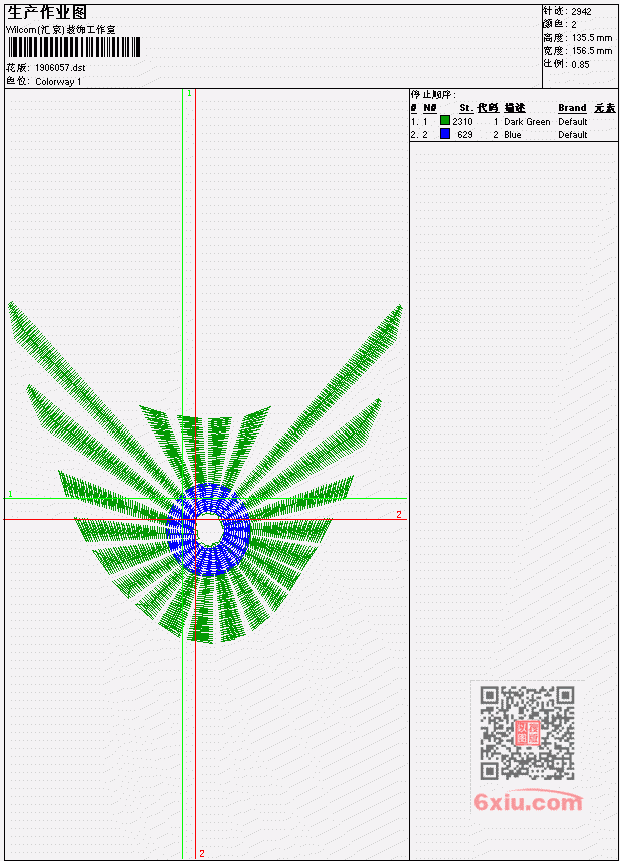The image size is (620, 861).
Task: Click the stitch count 2310 cell
Action: point(462,121)
